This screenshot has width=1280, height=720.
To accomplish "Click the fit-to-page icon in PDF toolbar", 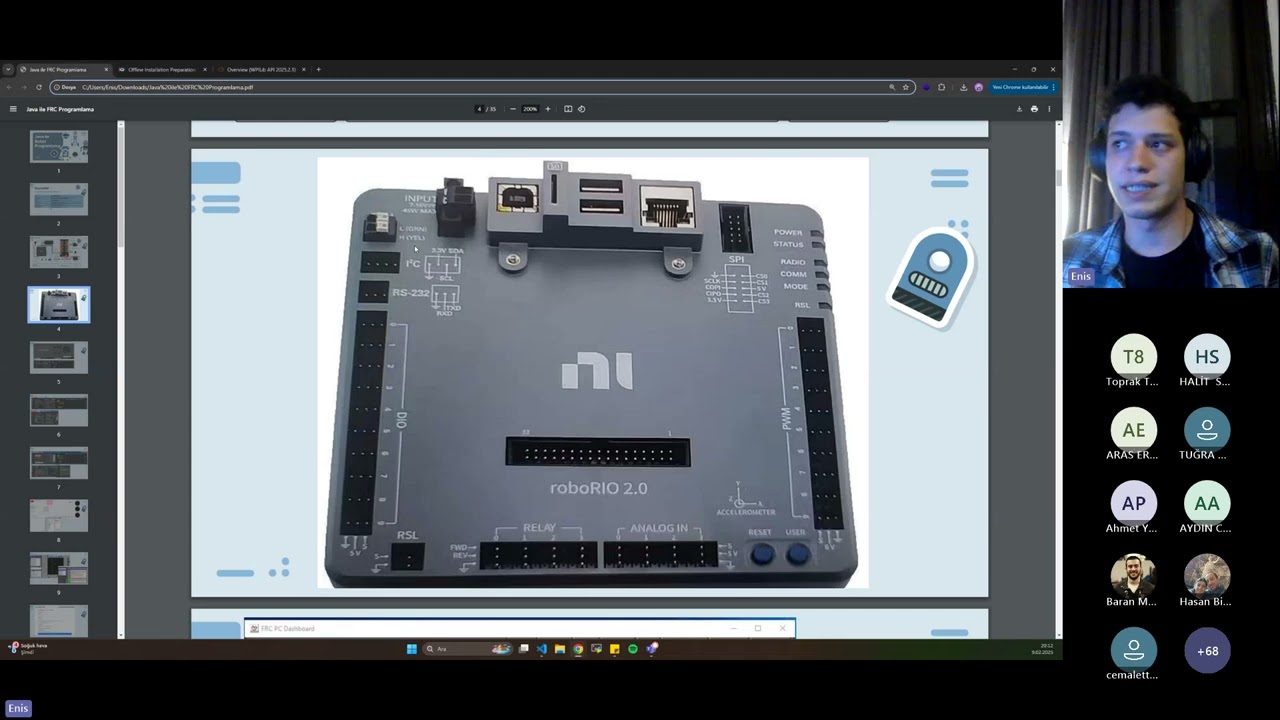I will point(568,109).
